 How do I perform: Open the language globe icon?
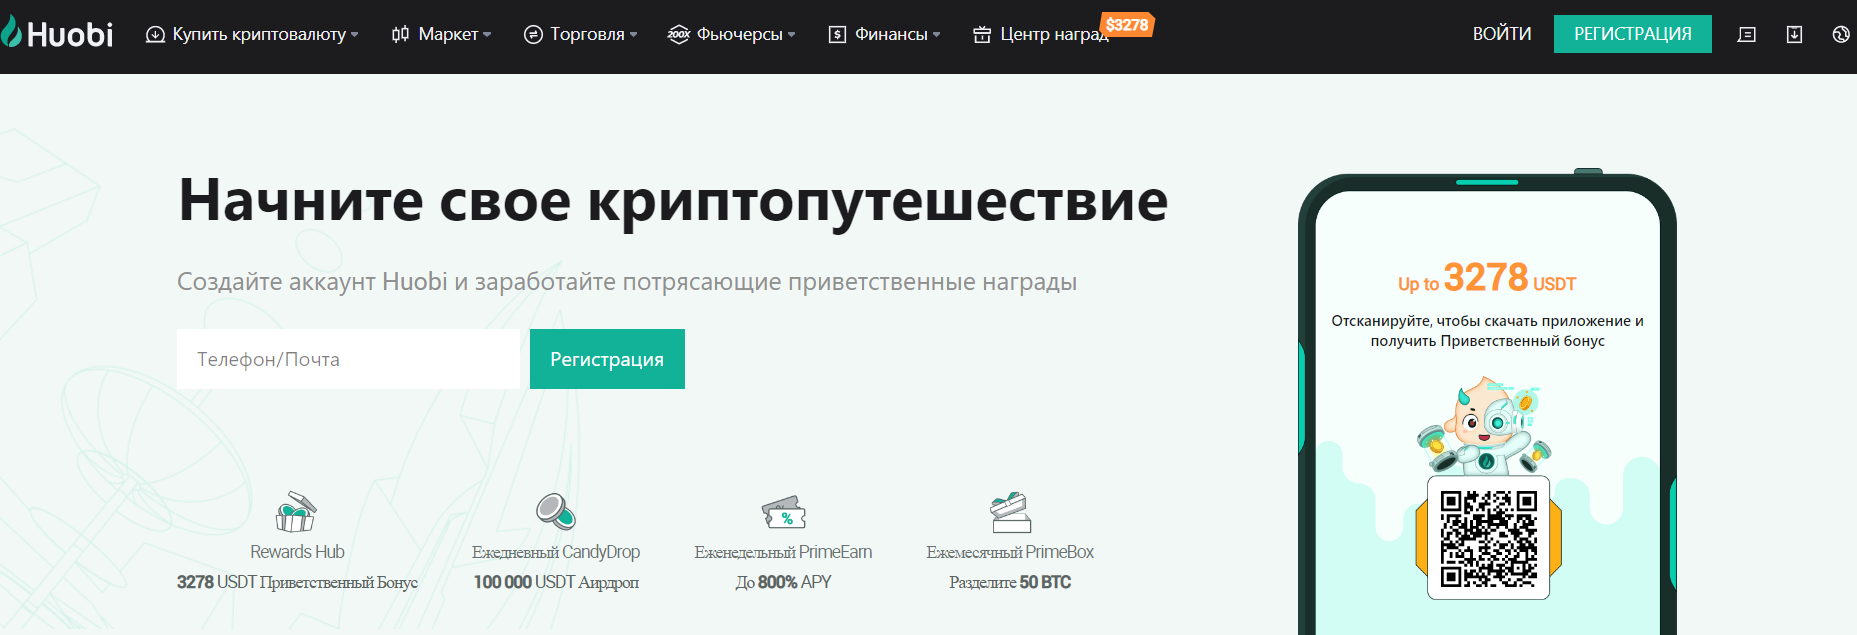[1841, 35]
